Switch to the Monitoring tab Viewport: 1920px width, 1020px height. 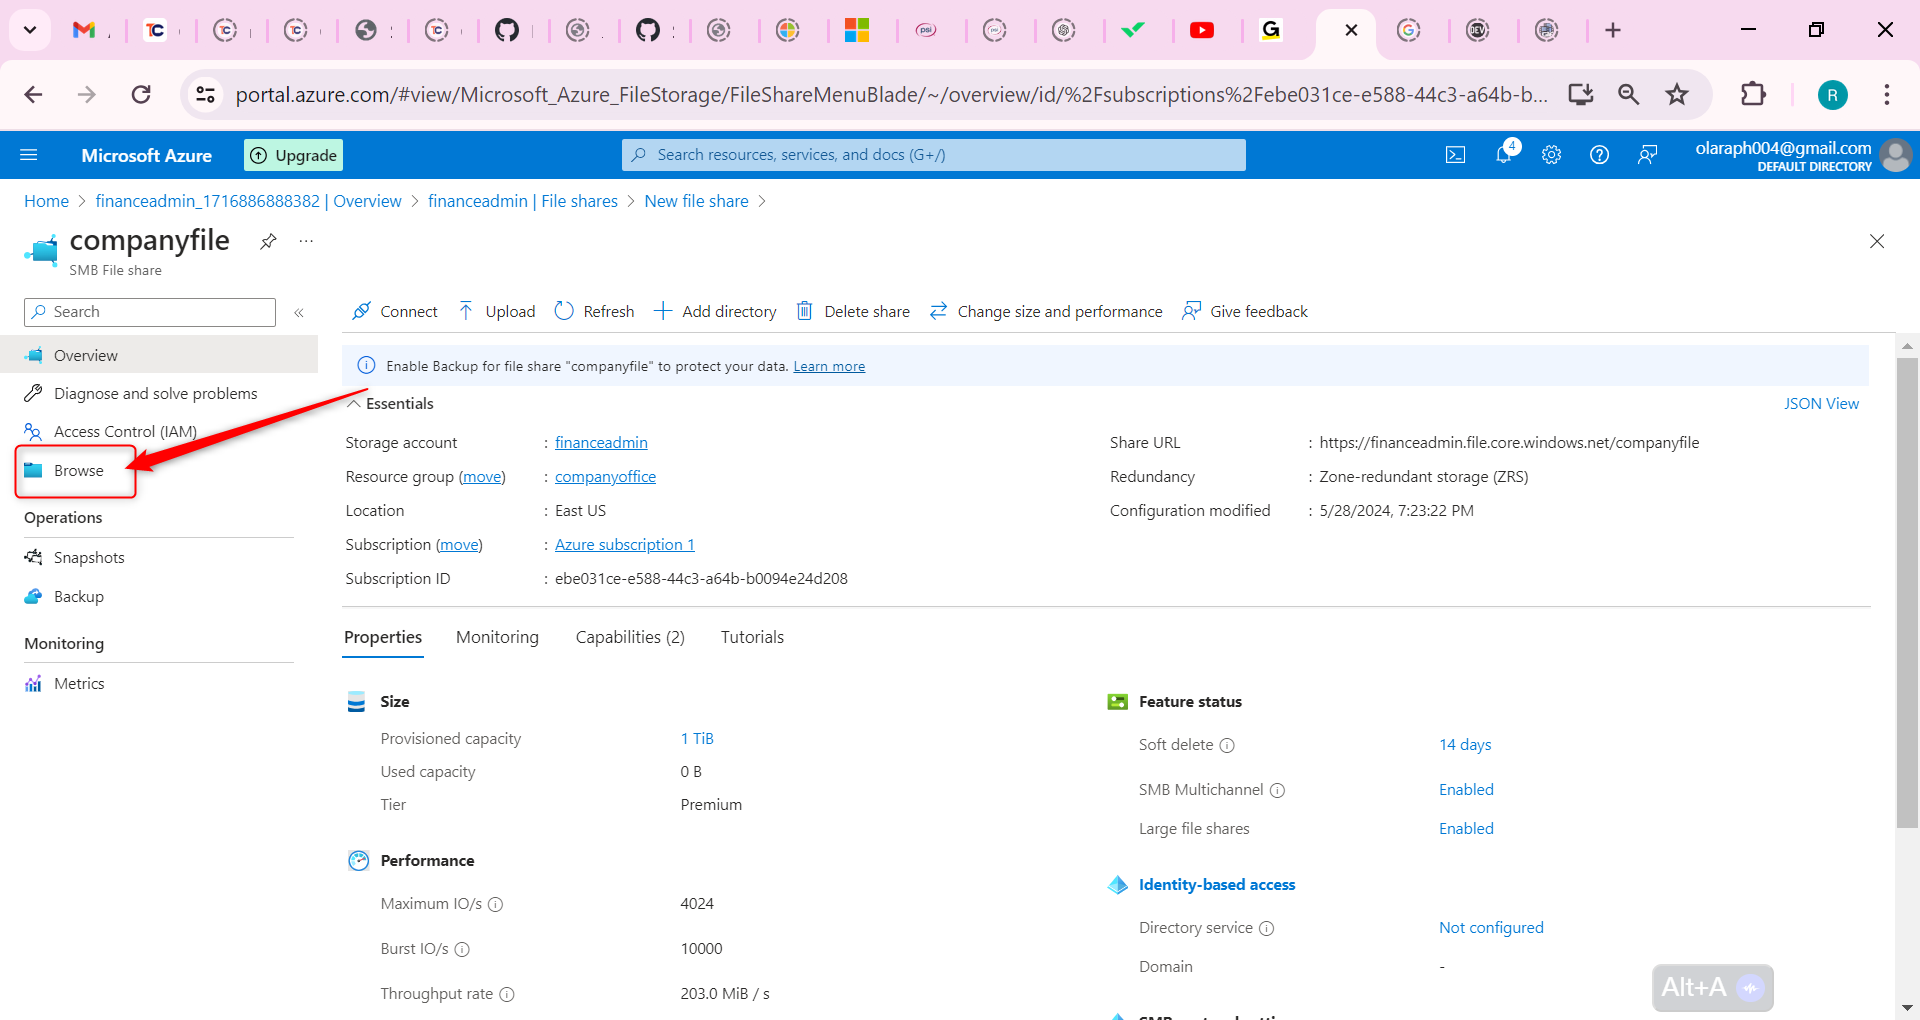[497, 636]
